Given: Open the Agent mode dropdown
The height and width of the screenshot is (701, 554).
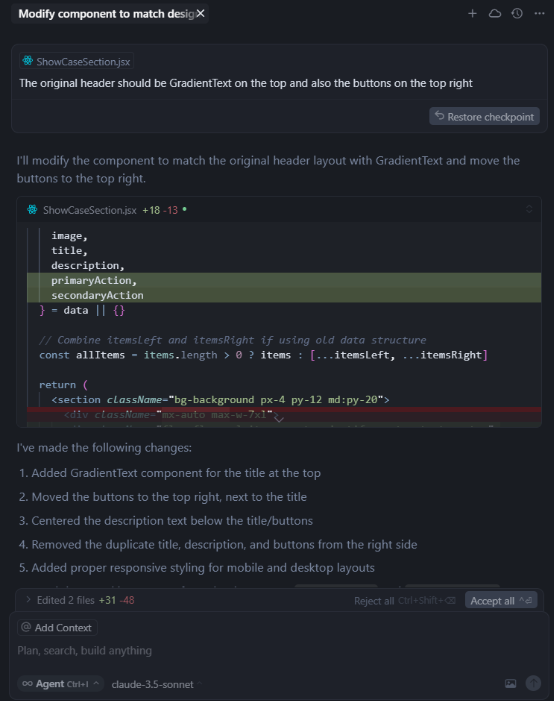Looking at the screenshot, I should pyautogui.click(x=61, y=684).
